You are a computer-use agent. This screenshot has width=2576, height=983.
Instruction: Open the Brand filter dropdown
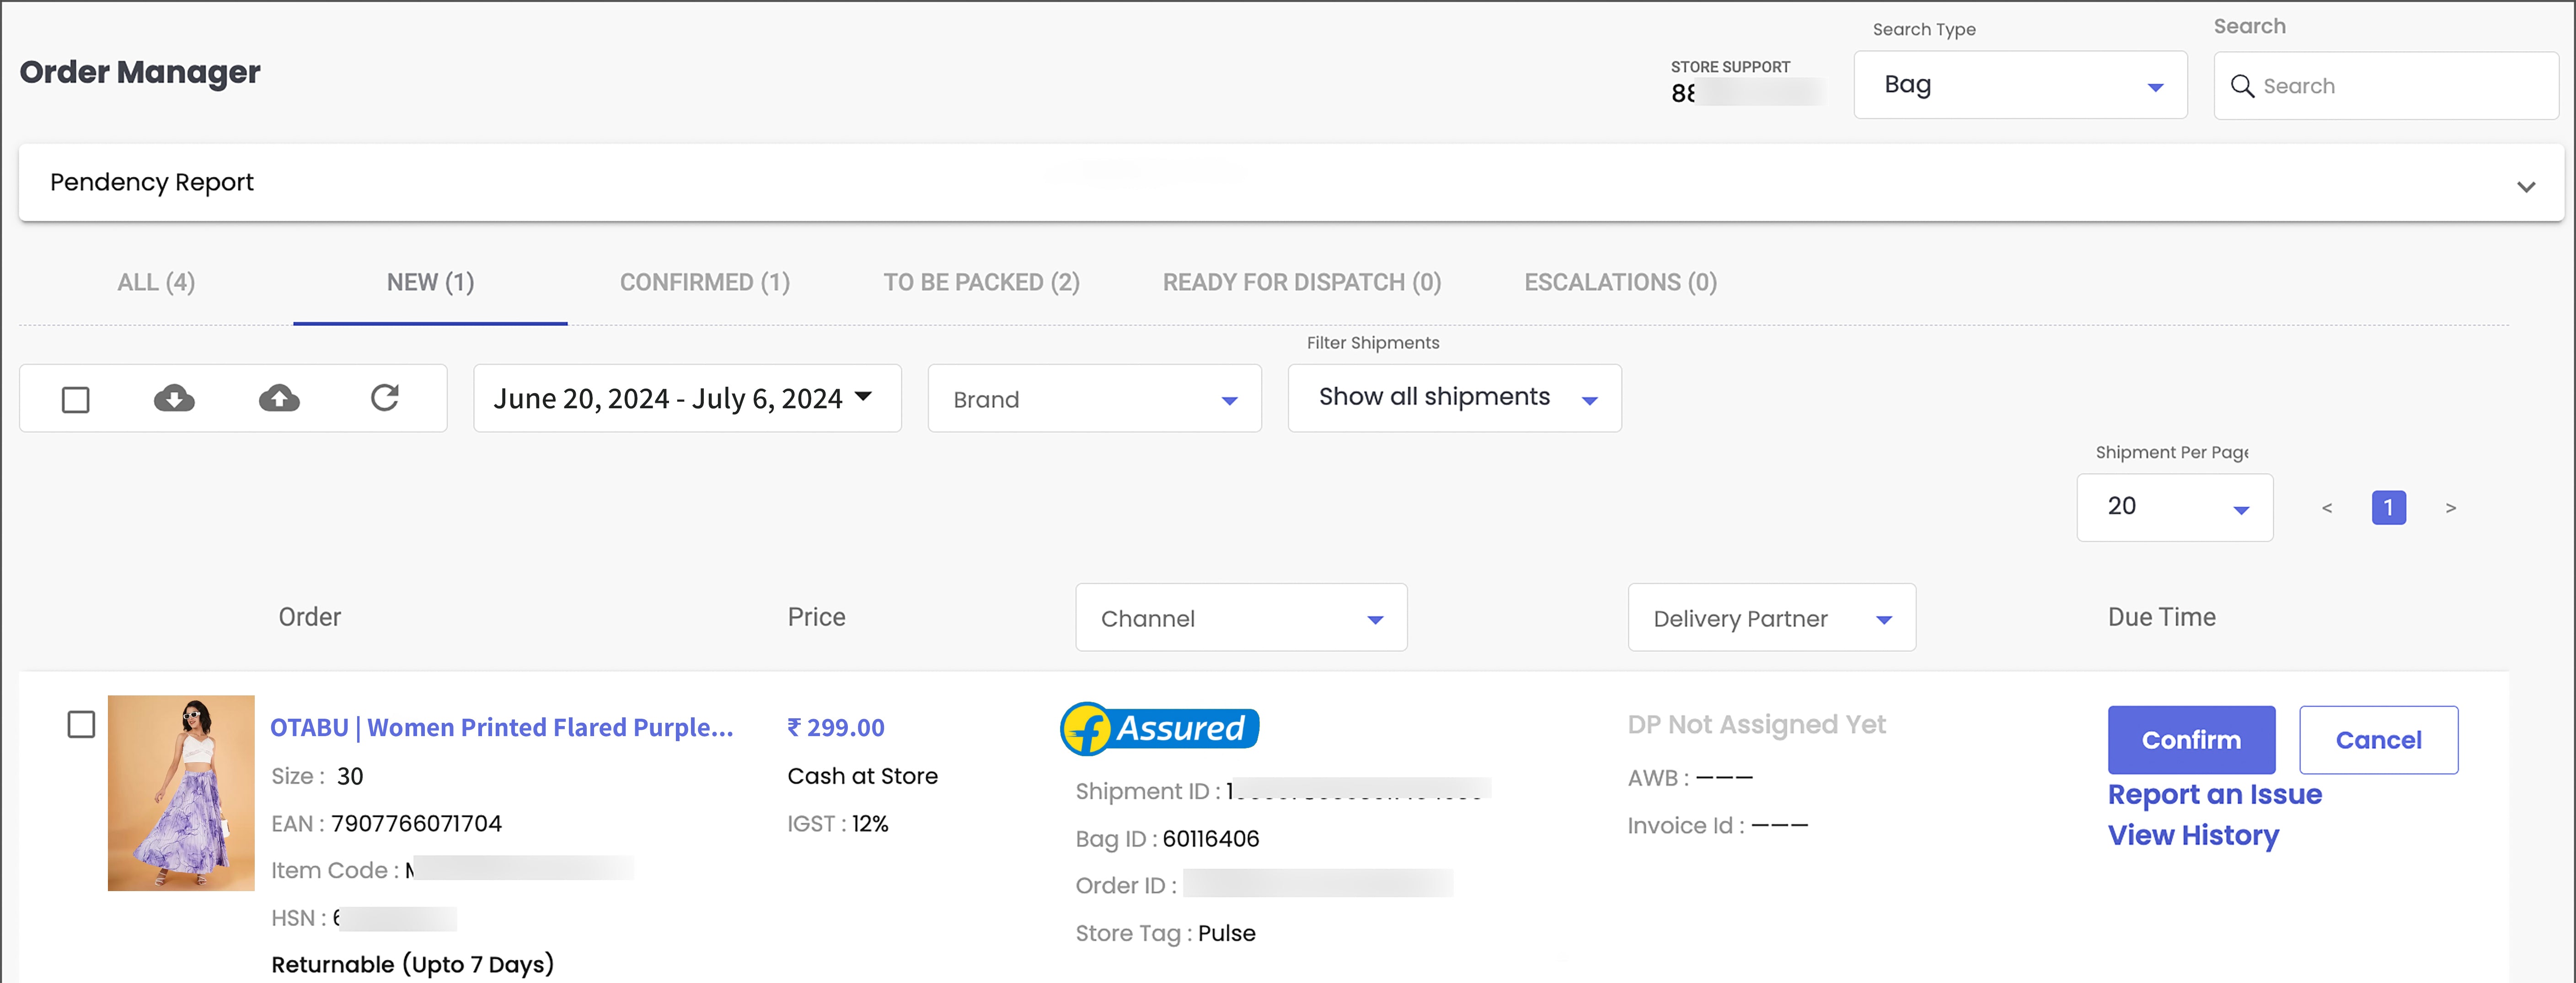click(1094, 399)
